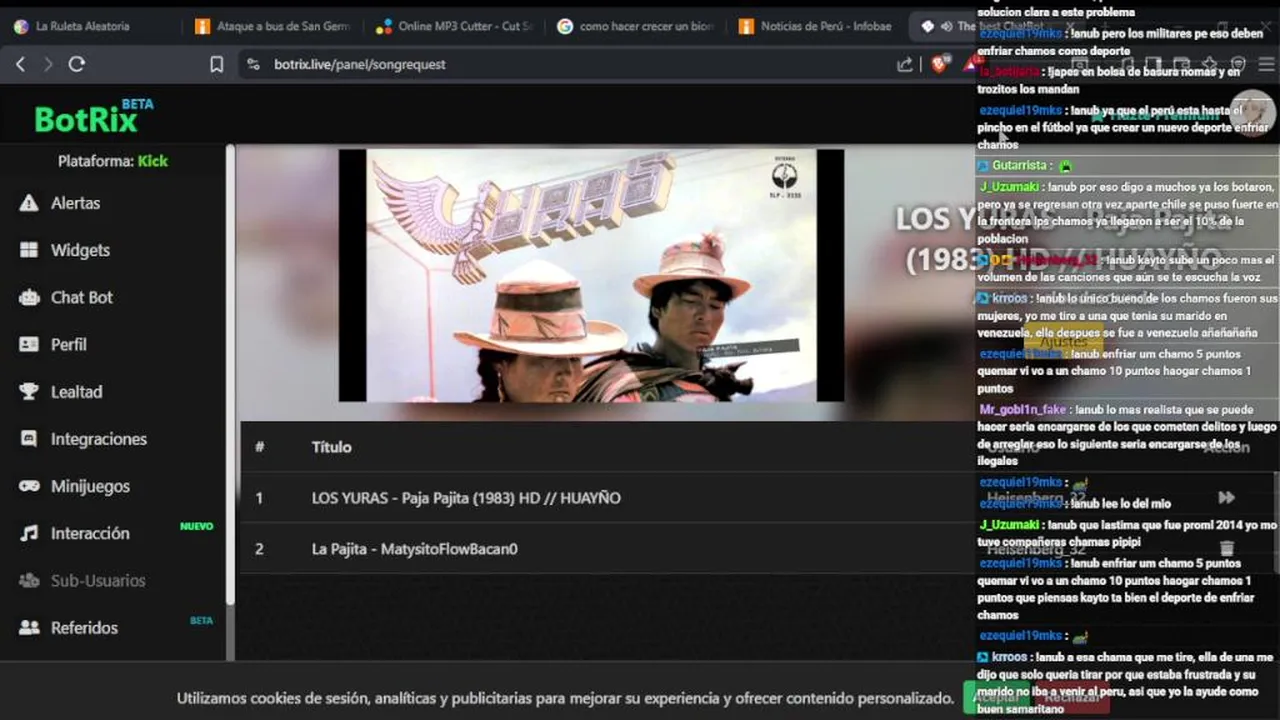
Task: Click the Los Yuras video player thumbnail
Action: point(591,275)
